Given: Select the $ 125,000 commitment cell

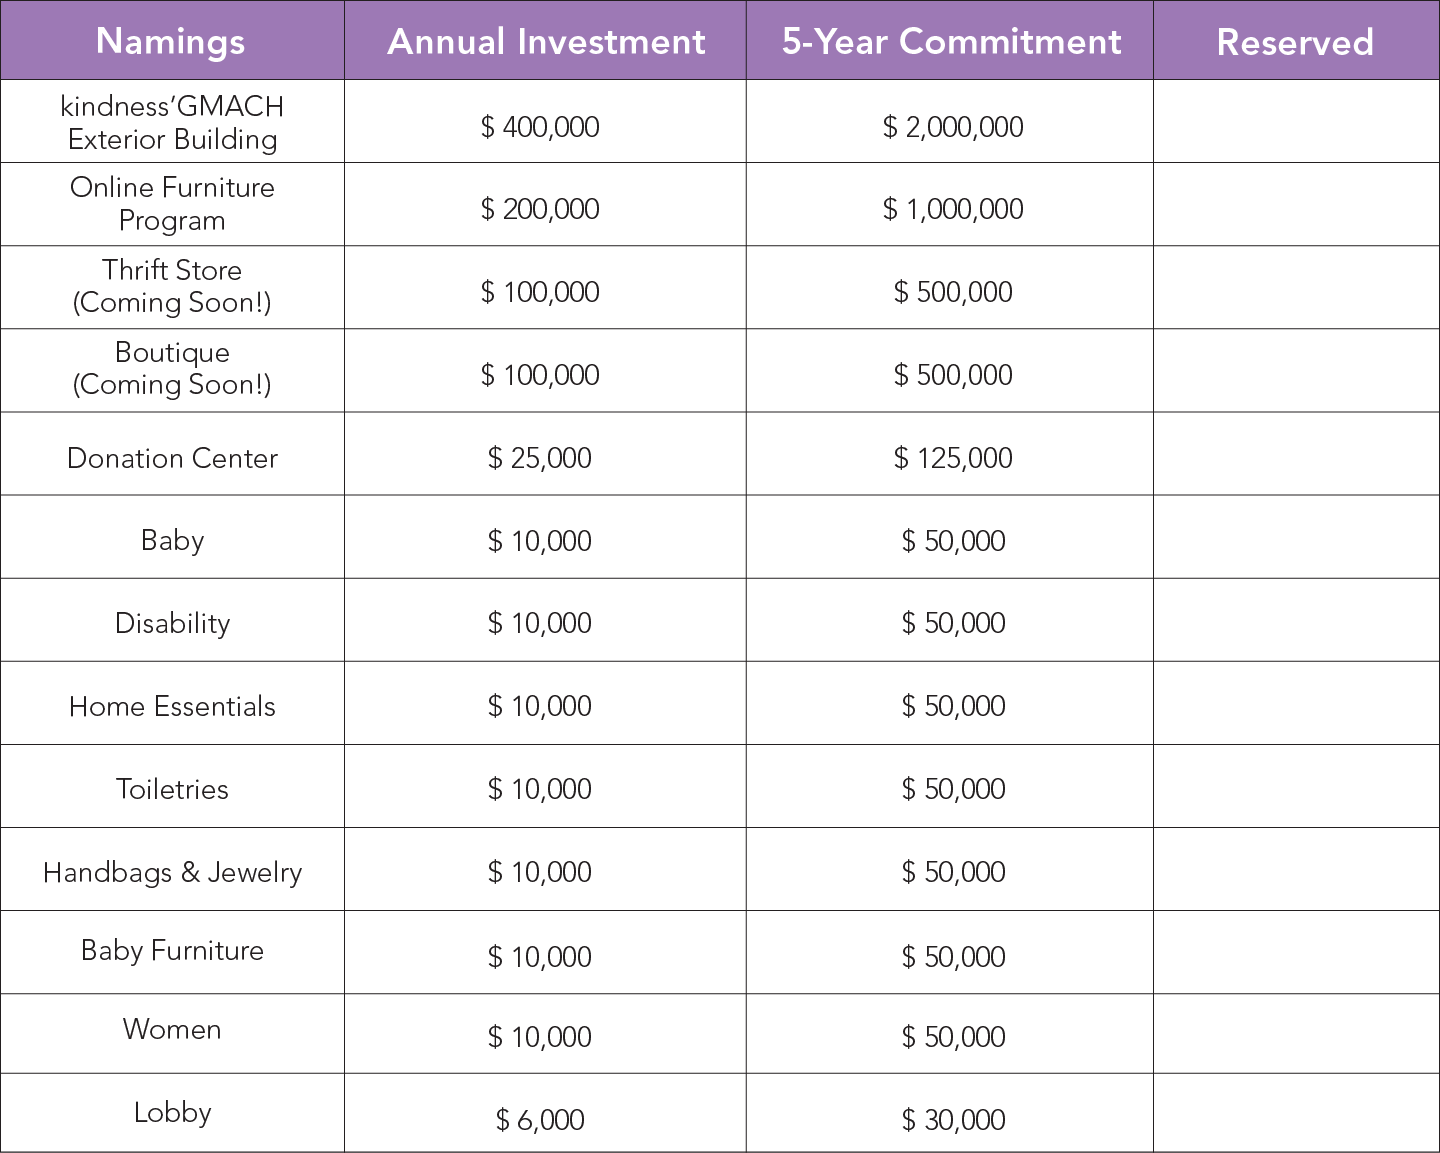Looking at the screenshot, I should tap(952, 458).
